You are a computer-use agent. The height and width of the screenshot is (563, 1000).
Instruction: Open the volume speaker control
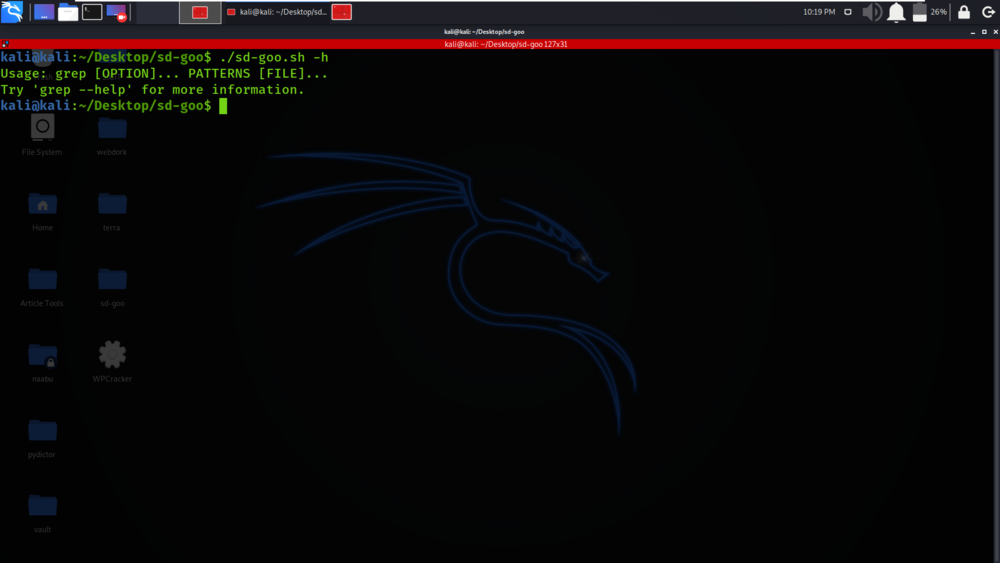[872, 12]
